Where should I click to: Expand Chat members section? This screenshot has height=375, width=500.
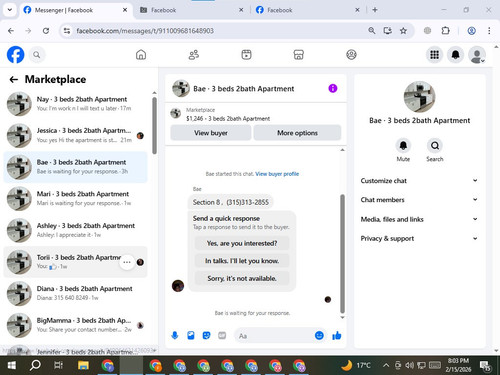[419, 200]
